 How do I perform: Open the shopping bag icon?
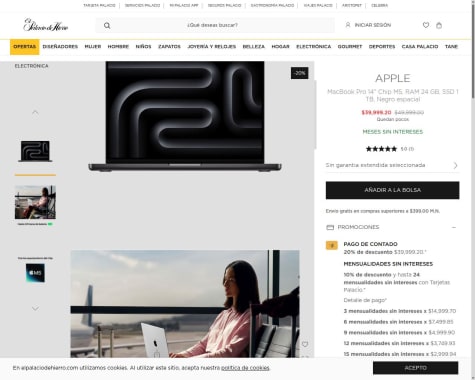[x=439, y=25]
